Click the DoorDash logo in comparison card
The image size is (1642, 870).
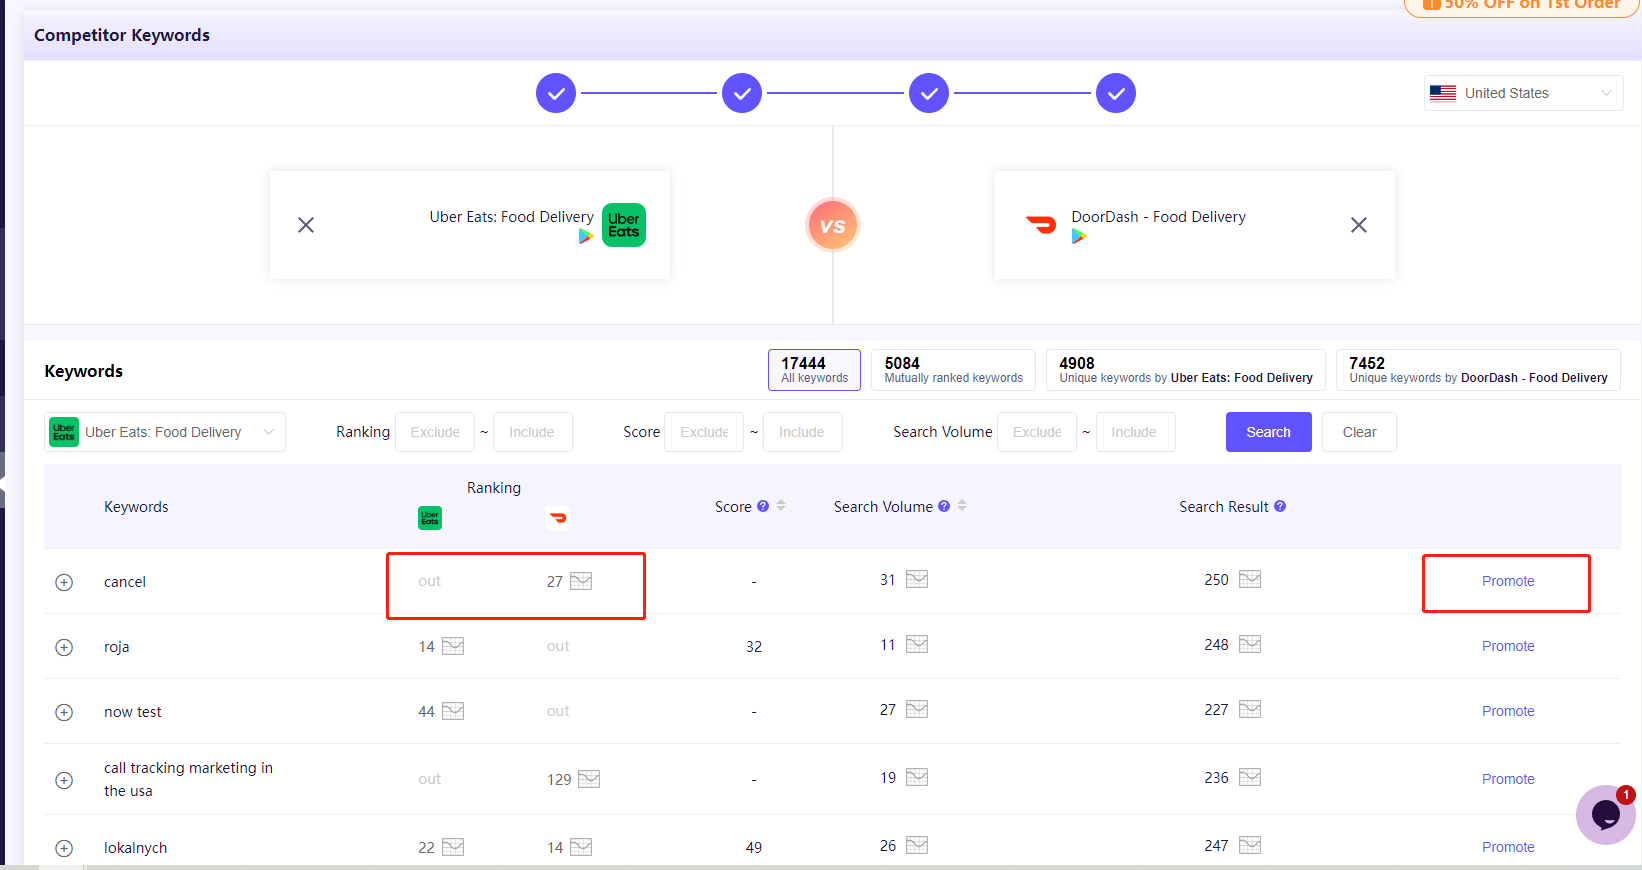click(x=1041, y=225)
